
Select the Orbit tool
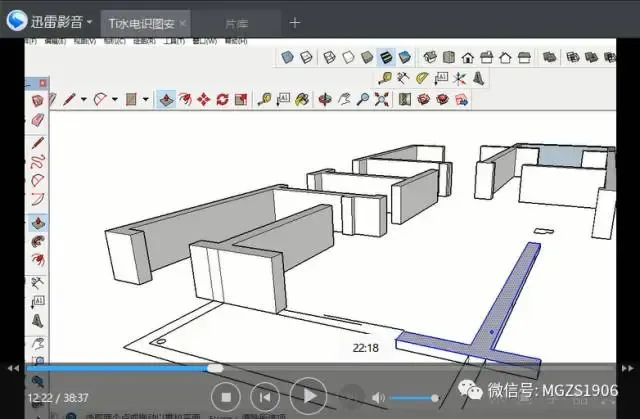[x=325, y=100]
